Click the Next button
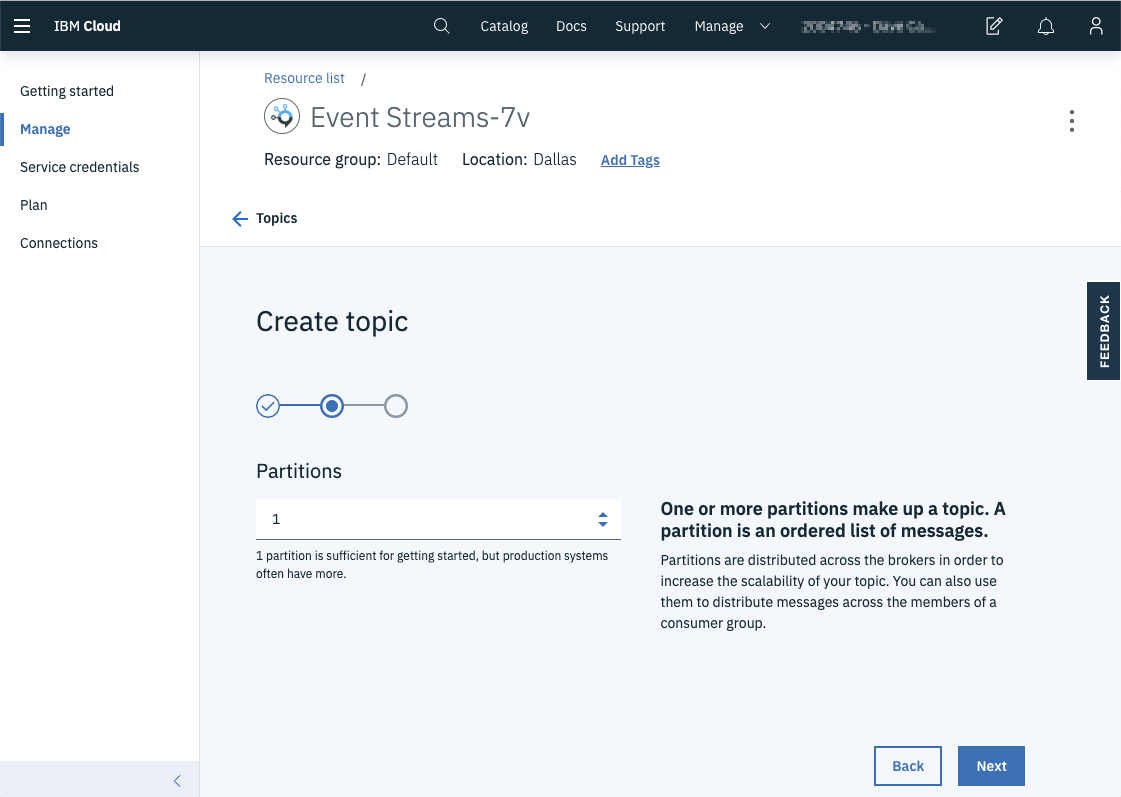The width and height of the screenshot is (1121, 797). pos(991,766)
